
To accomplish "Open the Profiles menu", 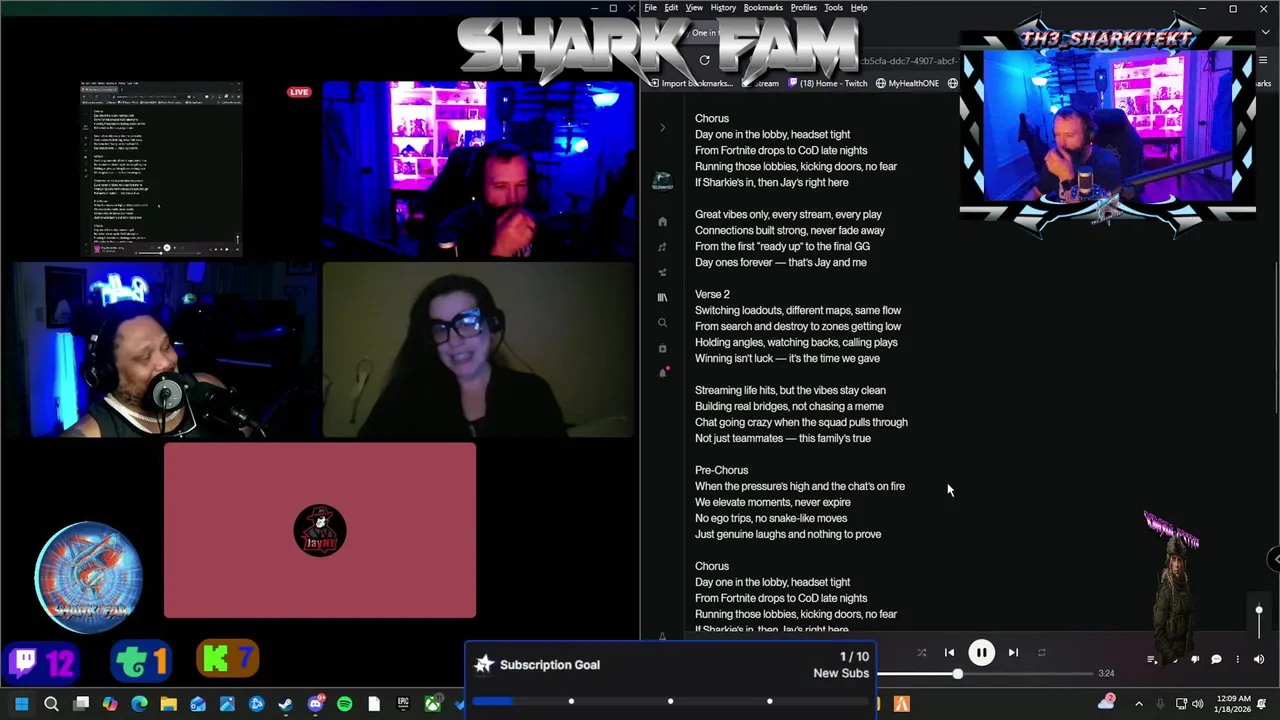I will point(804,8).
